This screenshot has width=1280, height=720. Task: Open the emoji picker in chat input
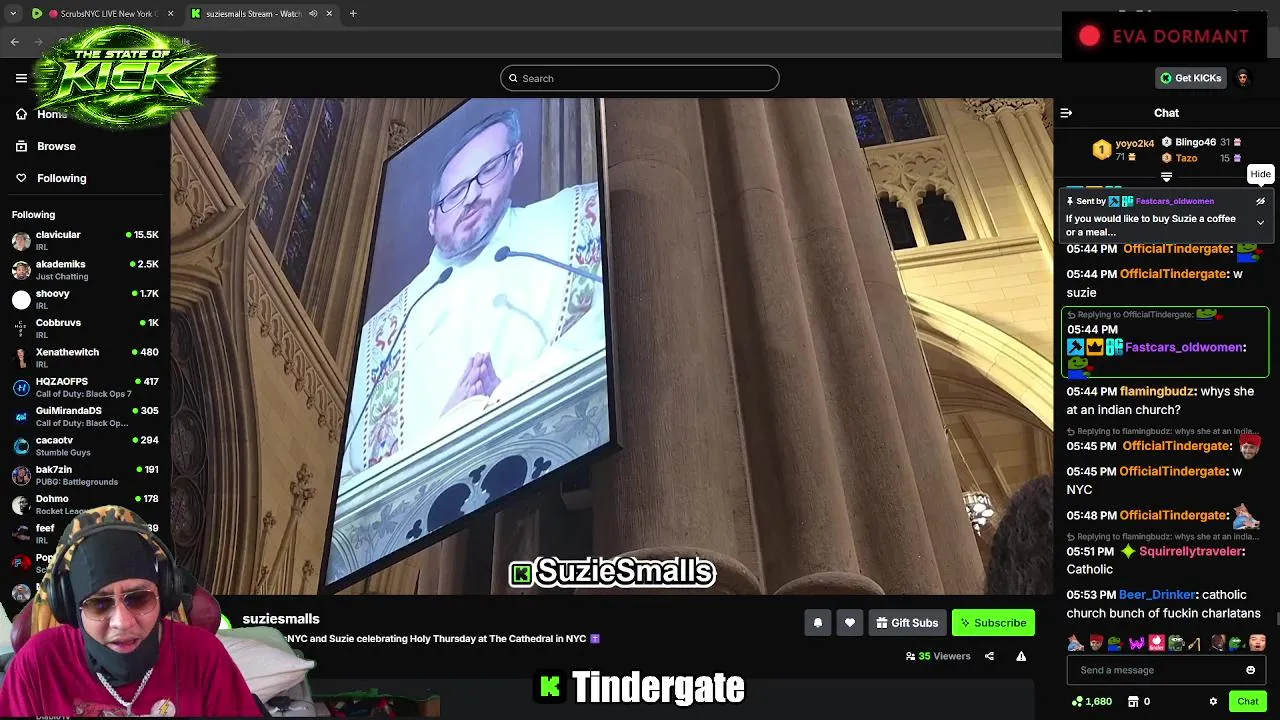pyautogui.click(x=1250, y=670)
